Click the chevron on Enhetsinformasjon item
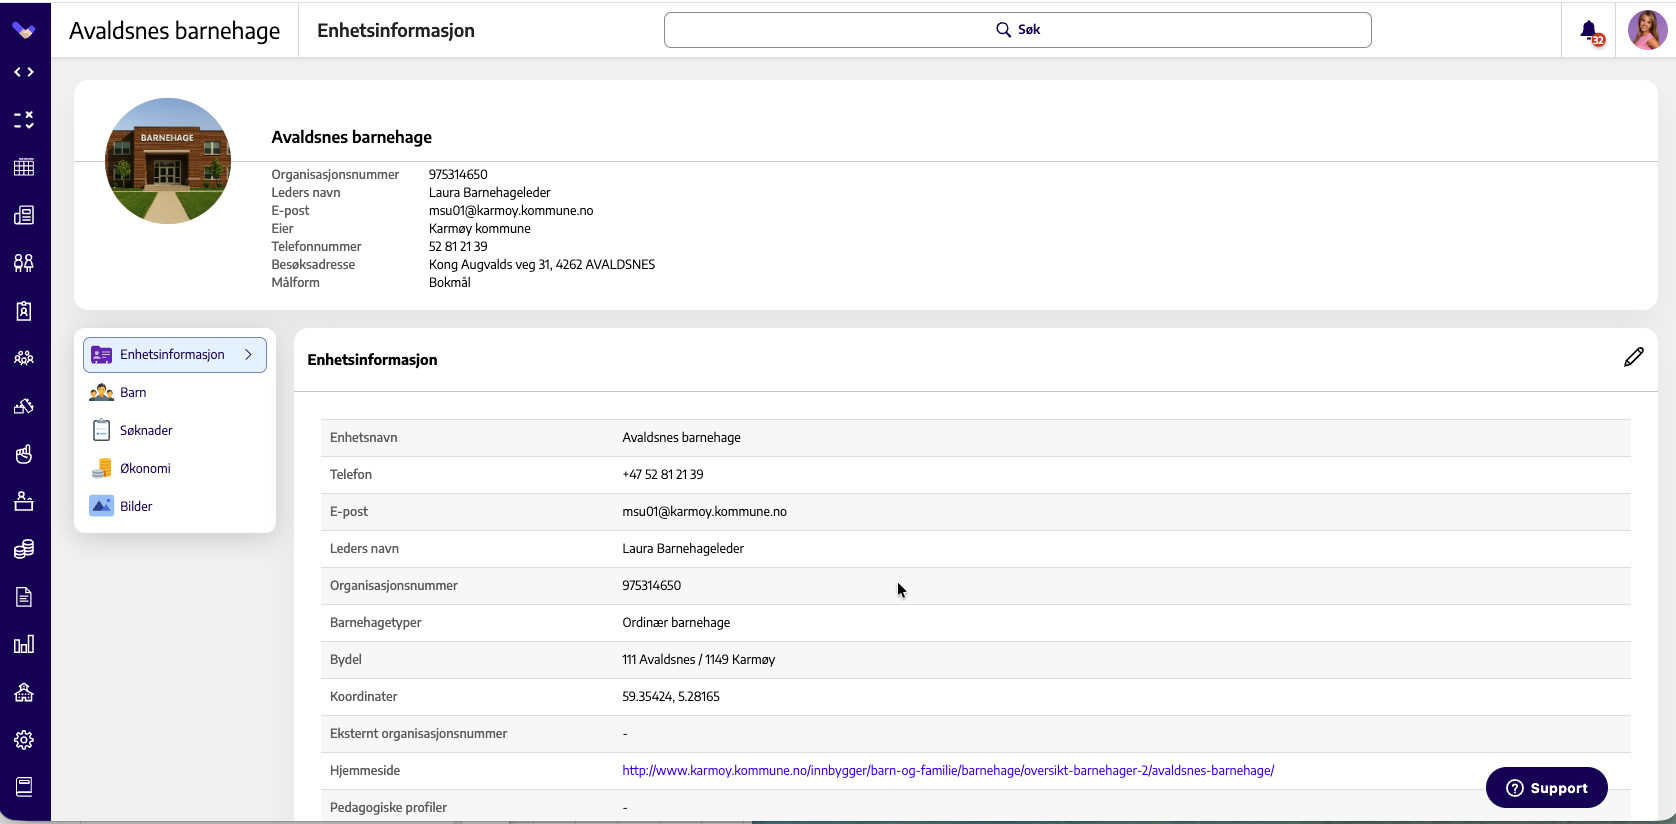Screen dimensions: 1676x824 tap(249, 355)
